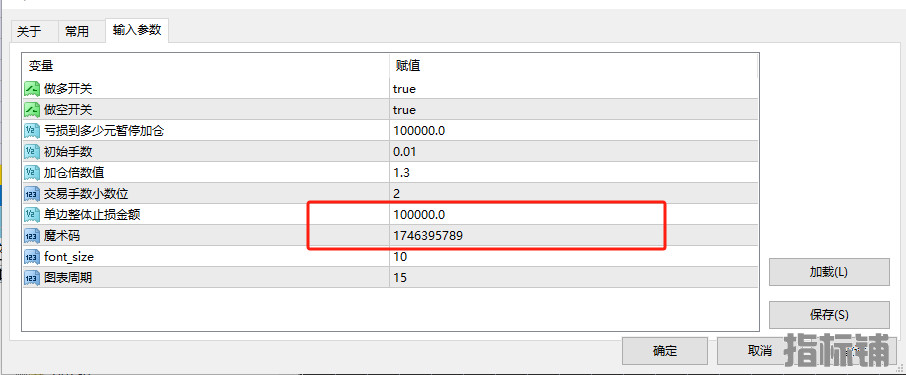The width and height of the screenshot is (906, 375).
Task: Click the 赋值 column header
Action: [573, 66]
